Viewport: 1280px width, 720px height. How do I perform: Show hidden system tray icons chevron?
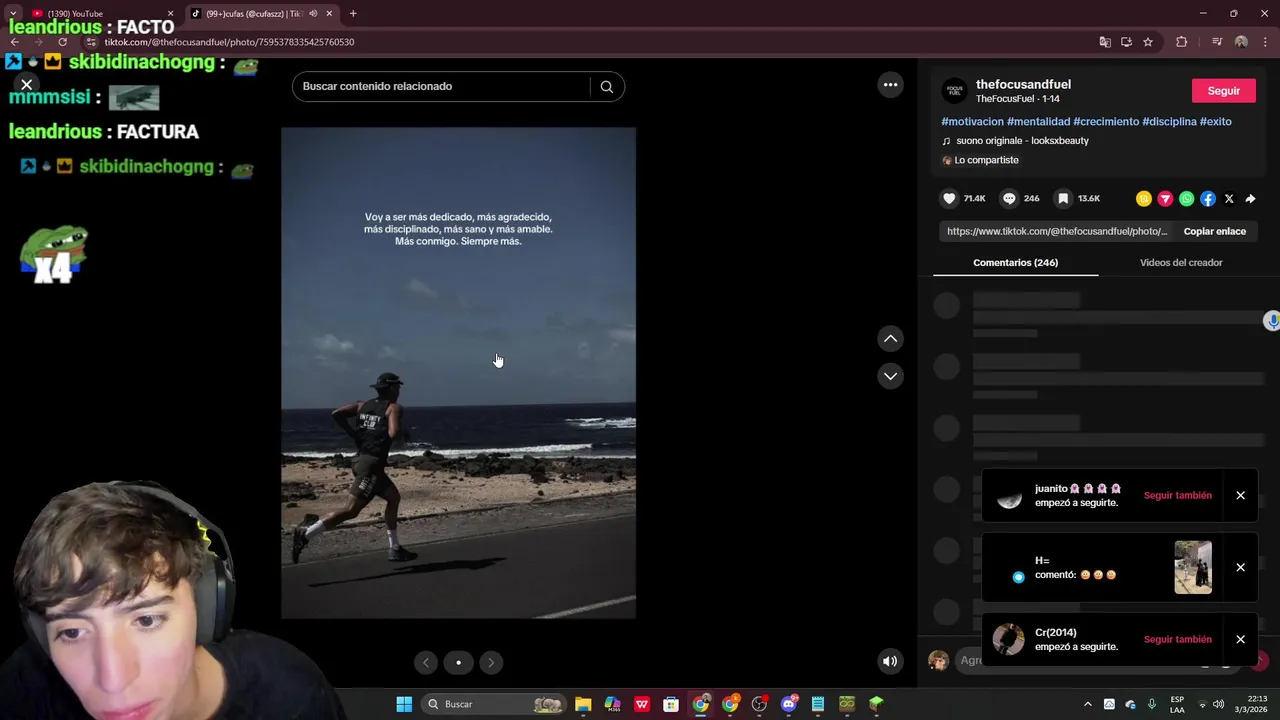pos(1088,704)
